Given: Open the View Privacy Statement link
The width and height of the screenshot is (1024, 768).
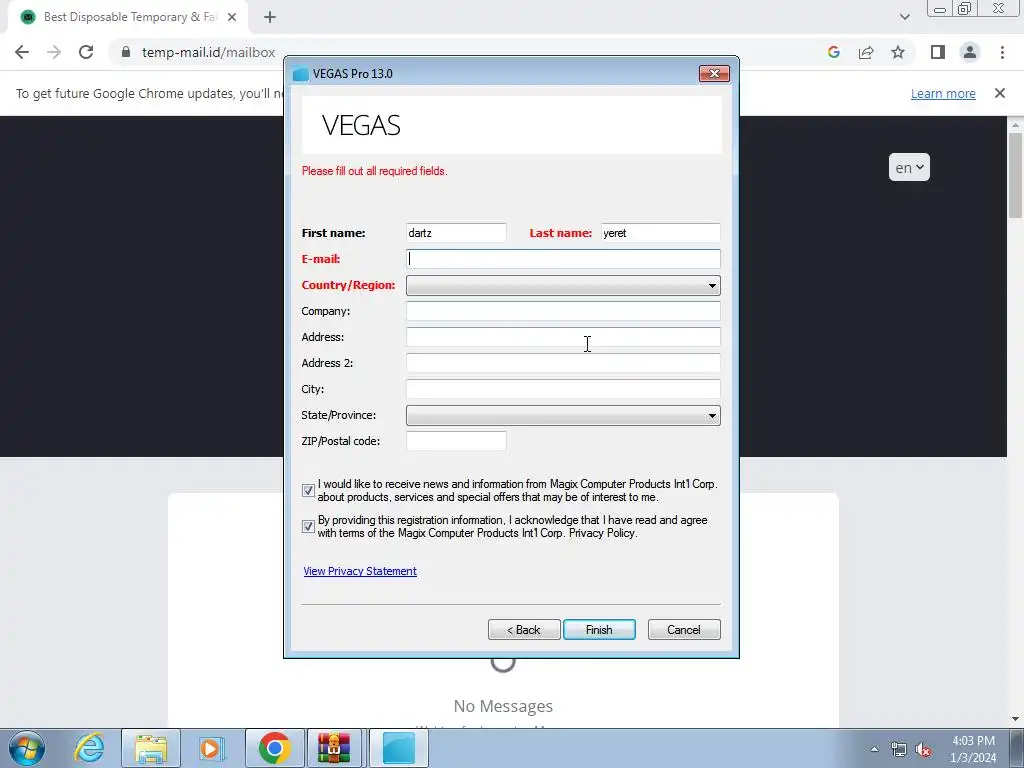Looking at the screenshot, I should [x=360, y=571].
